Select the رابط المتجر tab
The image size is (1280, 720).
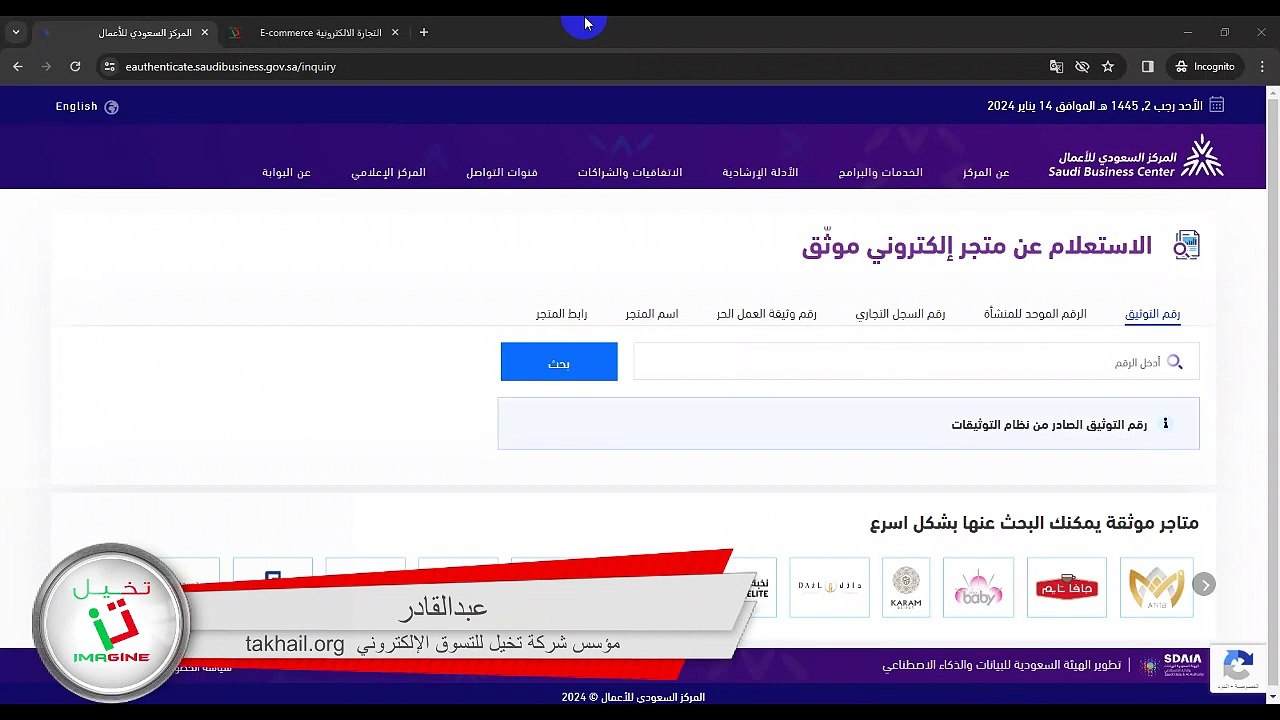pyautogui.click(x=561, y=314)
